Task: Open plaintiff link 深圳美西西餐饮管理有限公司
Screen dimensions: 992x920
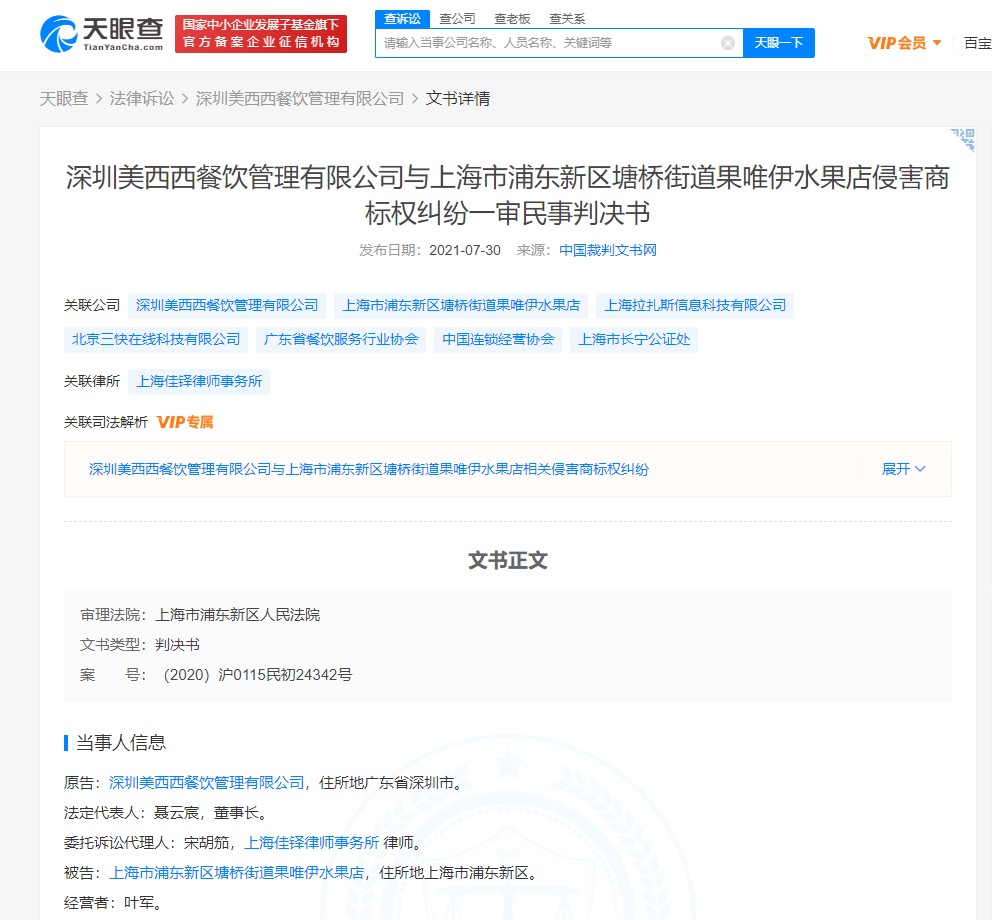Action: coord(207,783)
